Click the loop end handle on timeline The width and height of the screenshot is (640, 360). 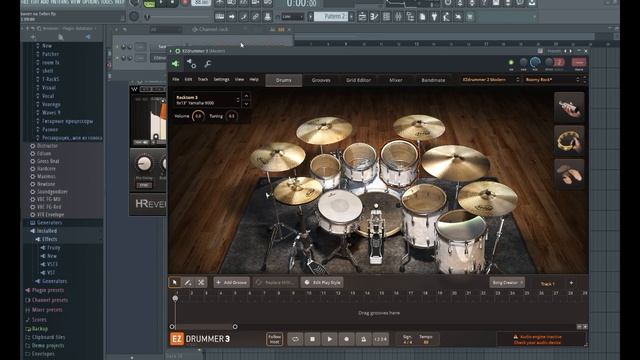pyautogui.click(x=235, y=327)
